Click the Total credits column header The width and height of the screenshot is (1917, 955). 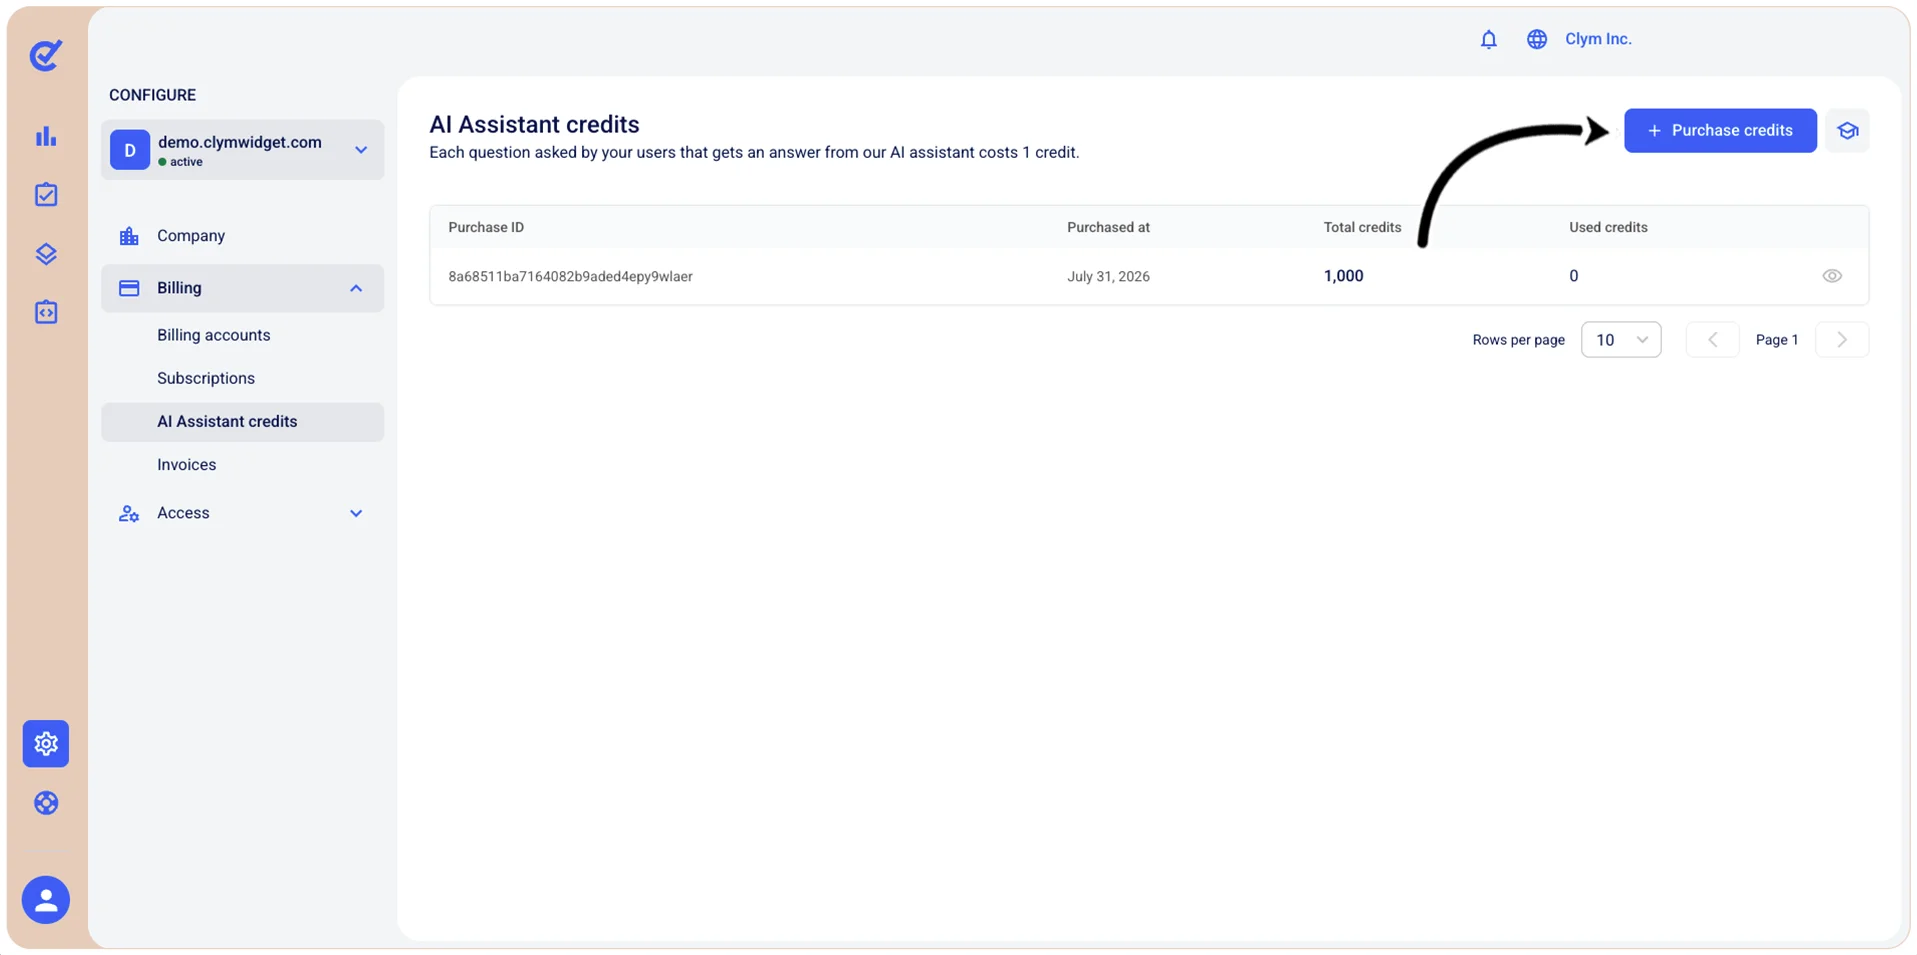point(1362,228)
